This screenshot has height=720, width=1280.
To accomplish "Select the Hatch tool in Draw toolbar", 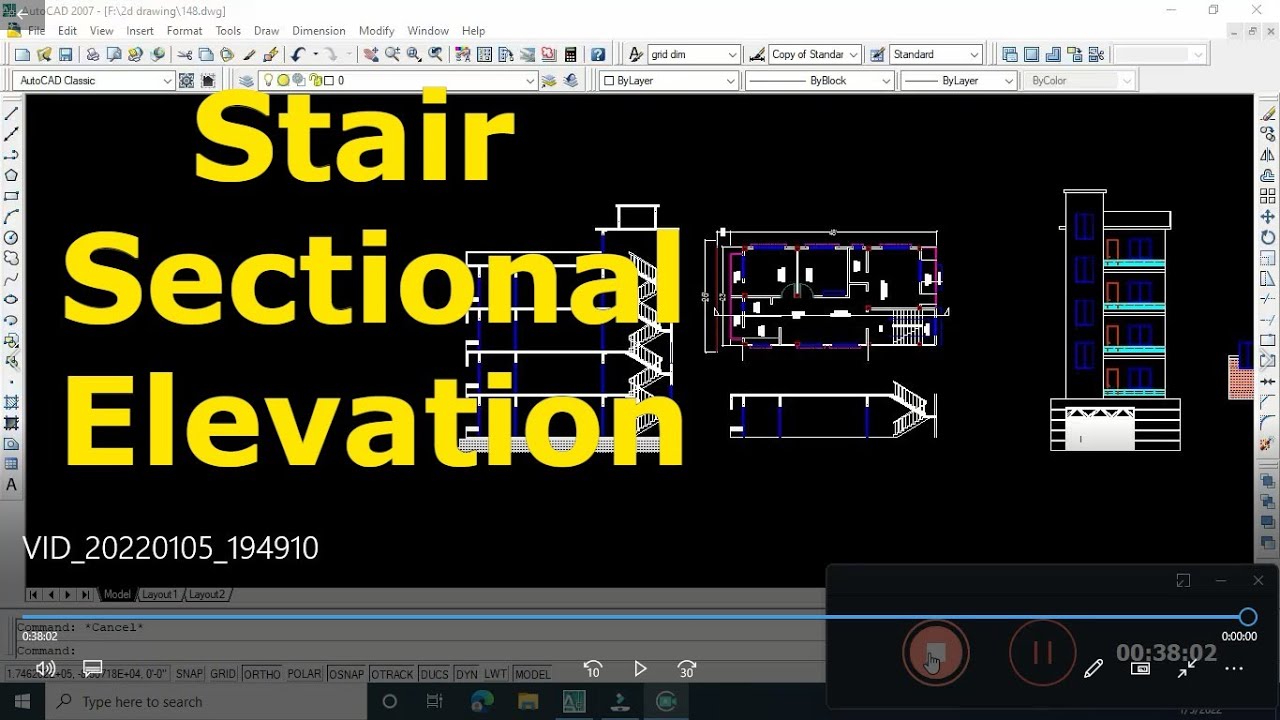I will click(12, 402).
